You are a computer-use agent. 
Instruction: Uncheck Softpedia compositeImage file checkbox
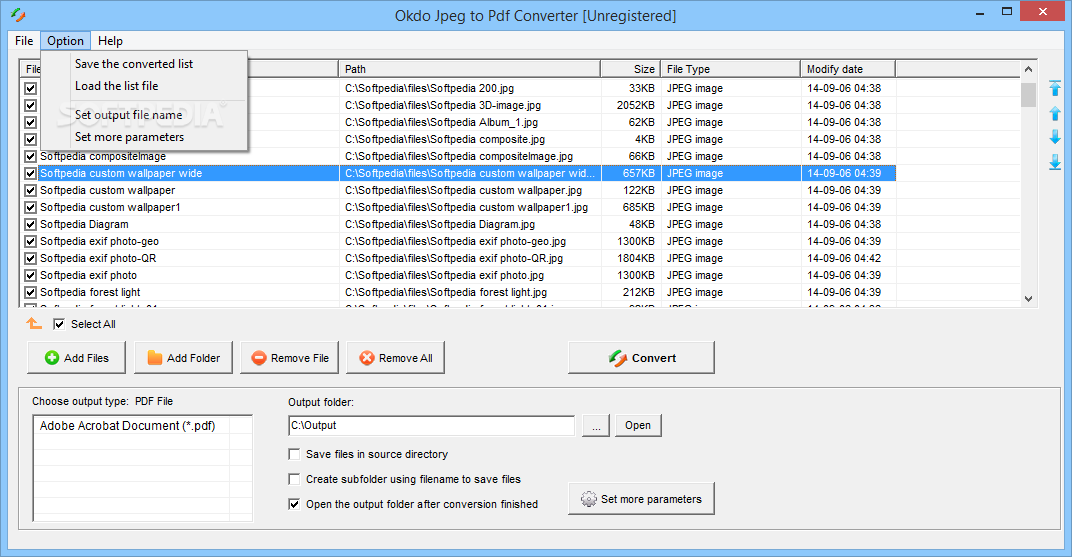coord(30,157)
